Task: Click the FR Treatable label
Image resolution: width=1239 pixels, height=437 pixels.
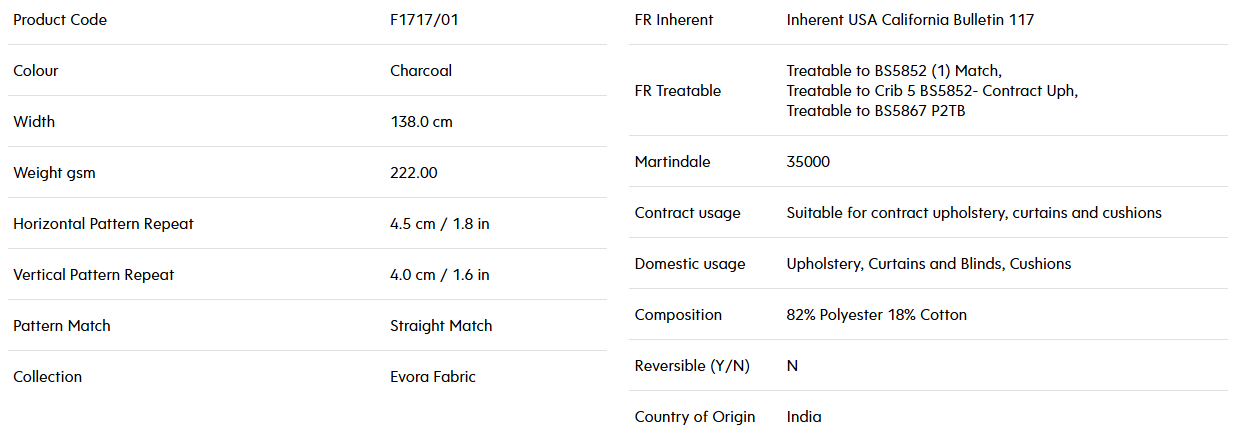Action: pyautogui.click(x=678, y=91)
